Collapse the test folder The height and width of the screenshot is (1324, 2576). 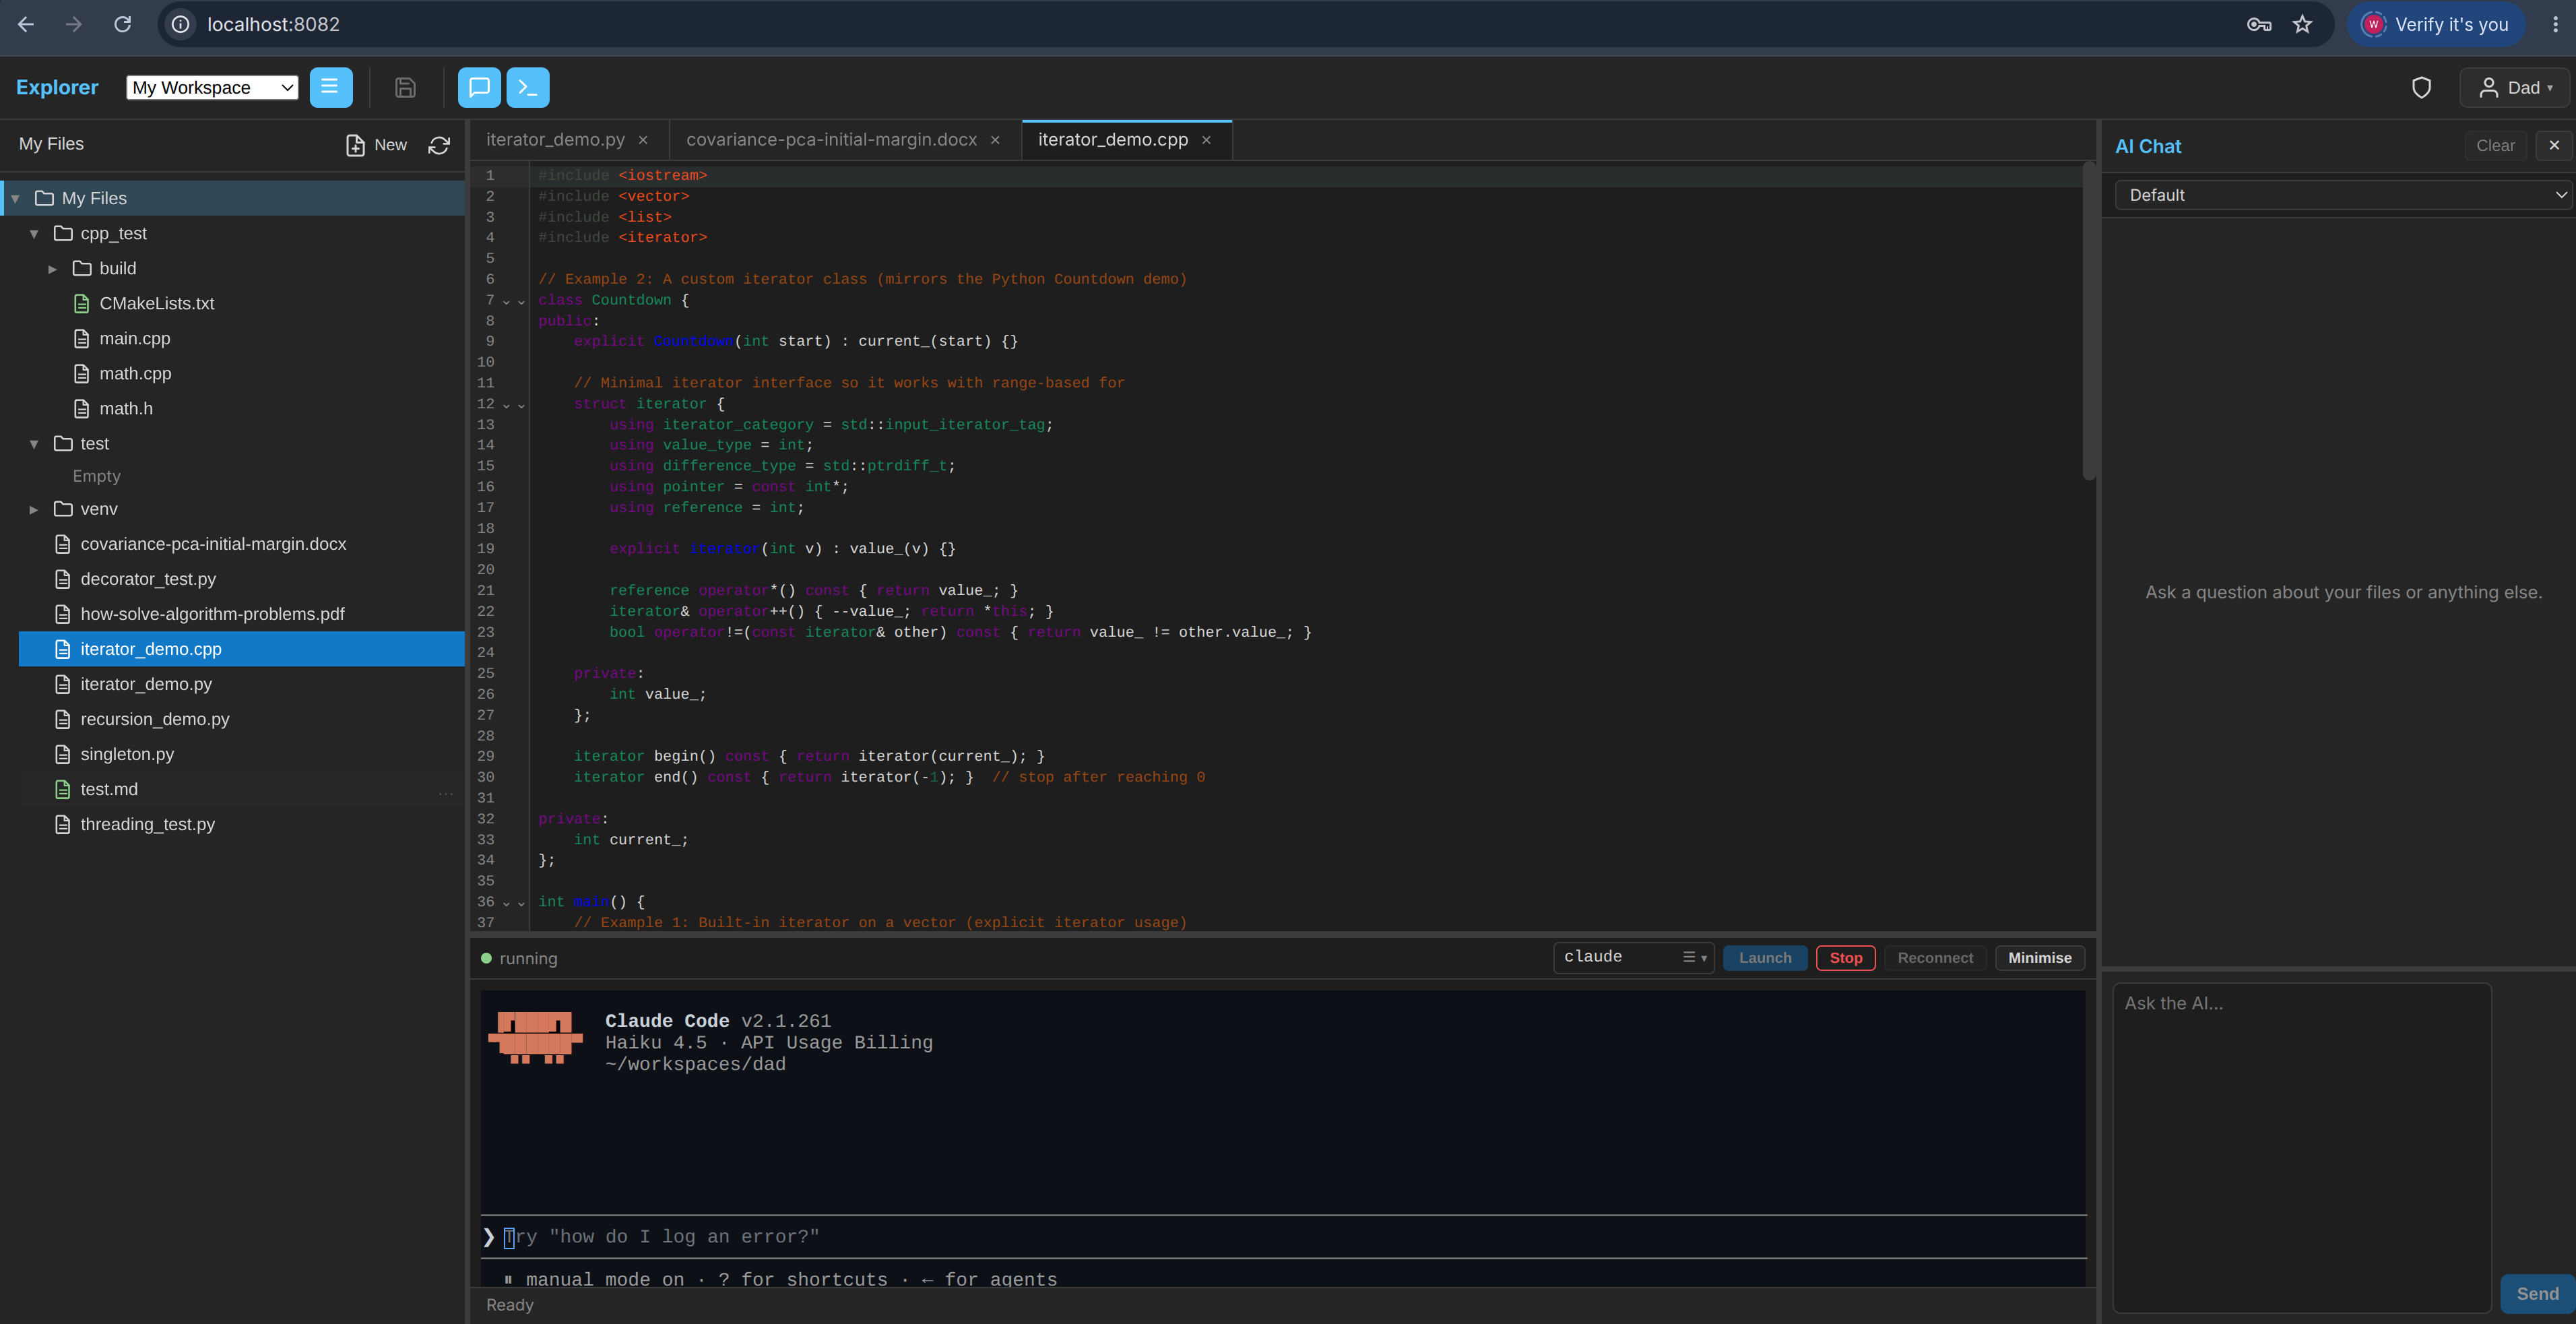tap(34, 443)
